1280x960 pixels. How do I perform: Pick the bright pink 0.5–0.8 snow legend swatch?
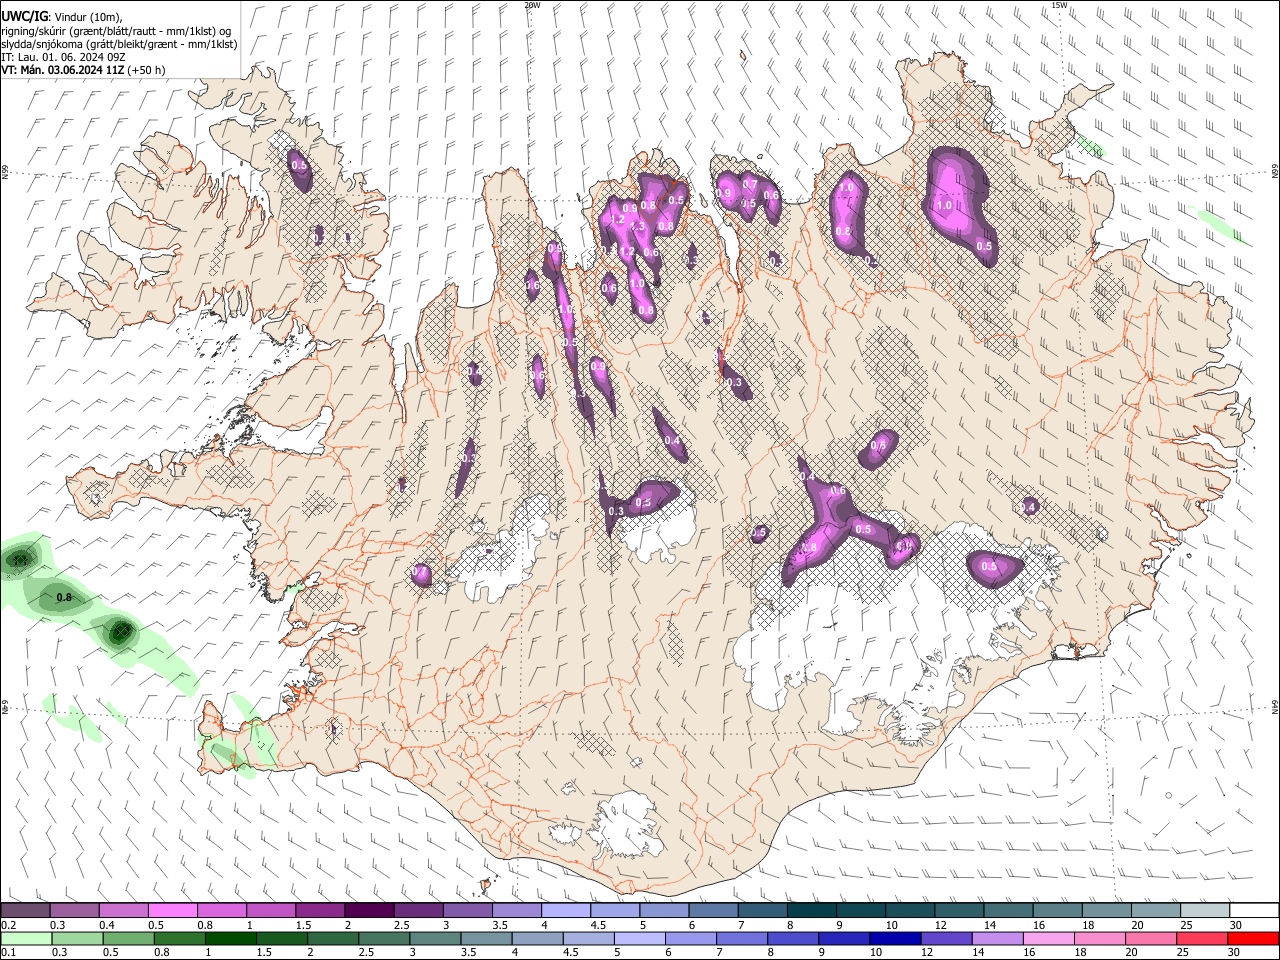(172, 911)
